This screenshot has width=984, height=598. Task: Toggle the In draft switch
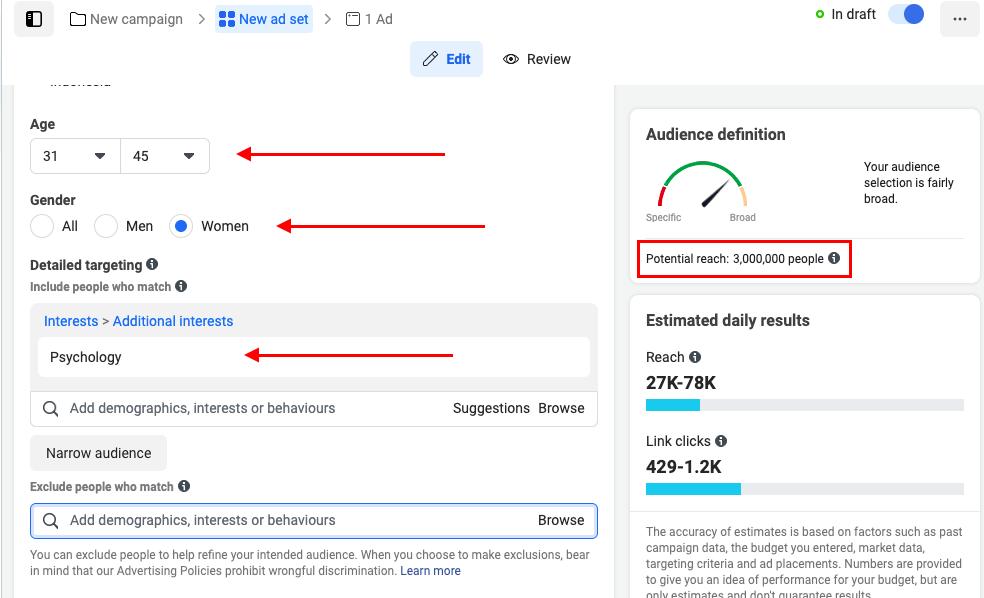tap(906, 14)
